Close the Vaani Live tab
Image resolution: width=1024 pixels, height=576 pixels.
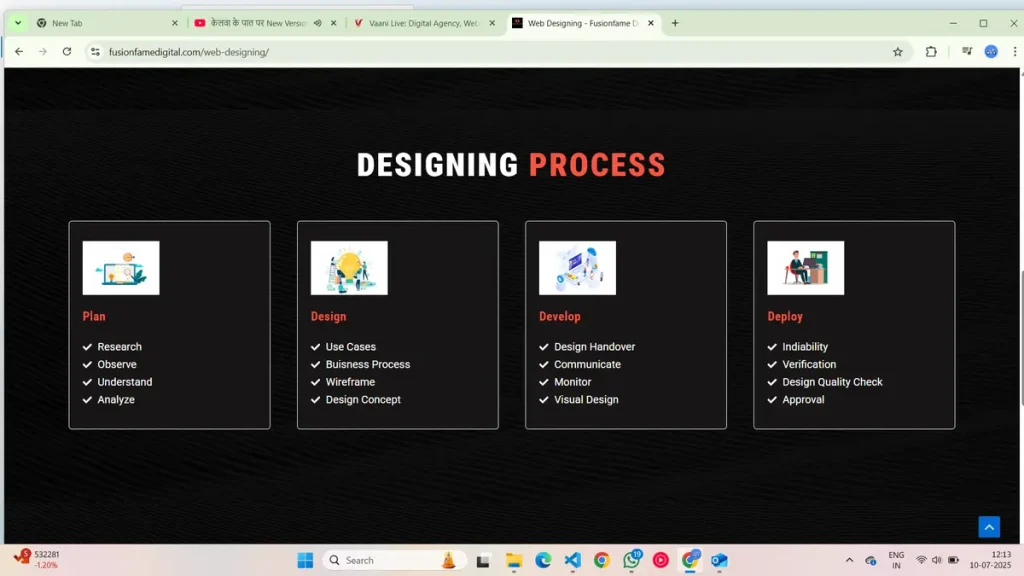[x=492, y=23]
